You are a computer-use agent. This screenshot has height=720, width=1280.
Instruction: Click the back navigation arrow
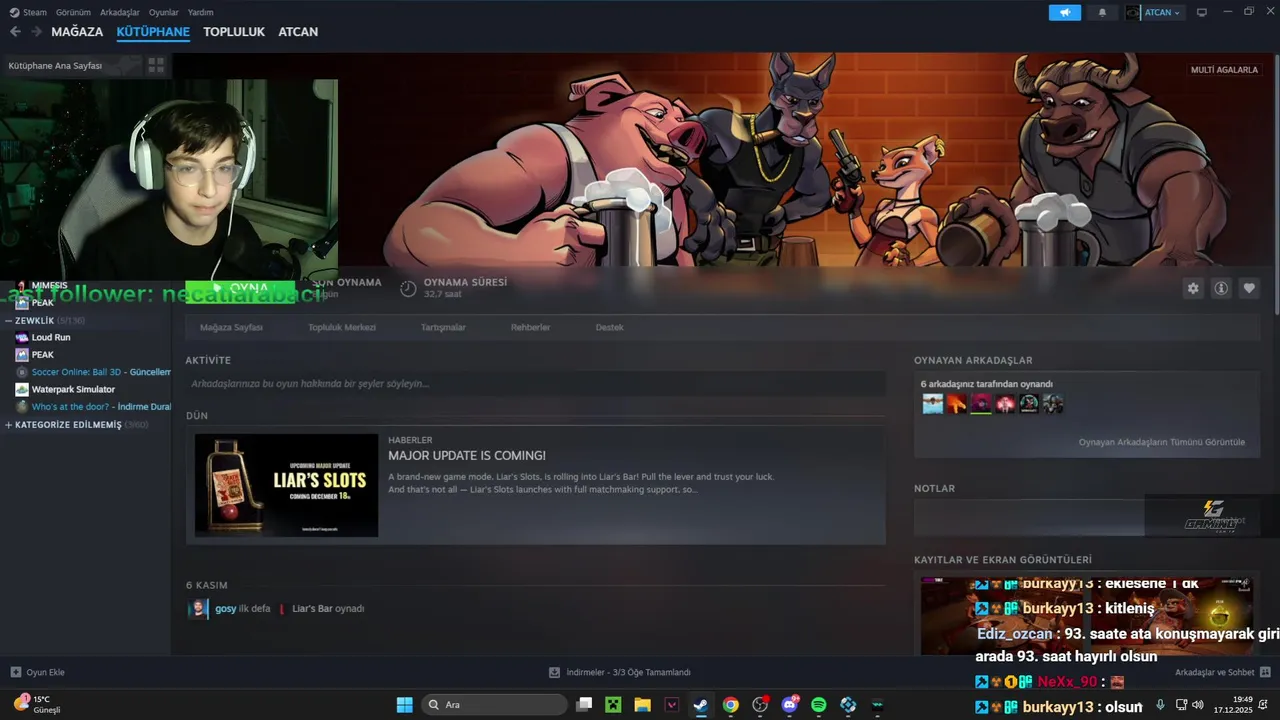click(15, 32)
